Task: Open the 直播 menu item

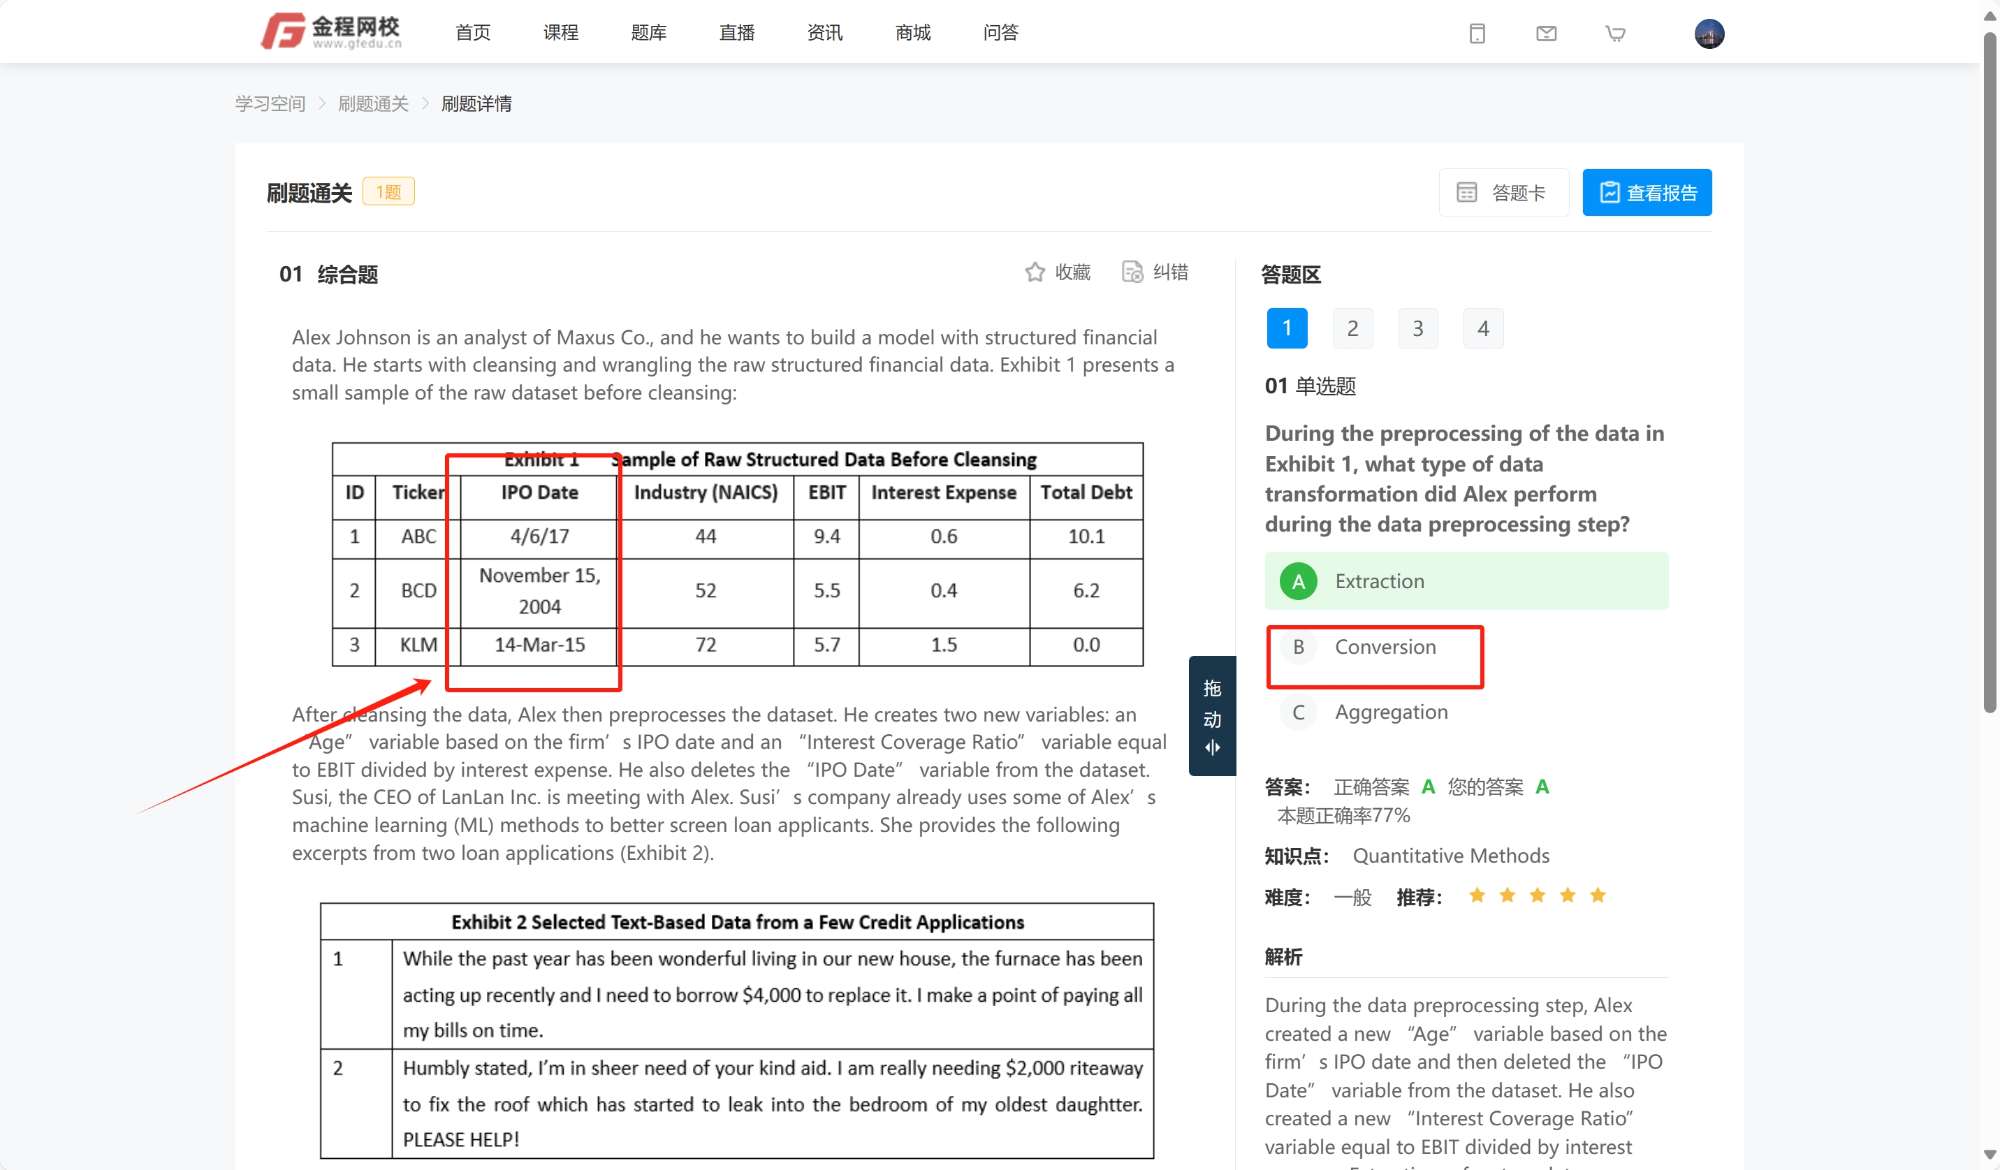Action: pos(736,33)
